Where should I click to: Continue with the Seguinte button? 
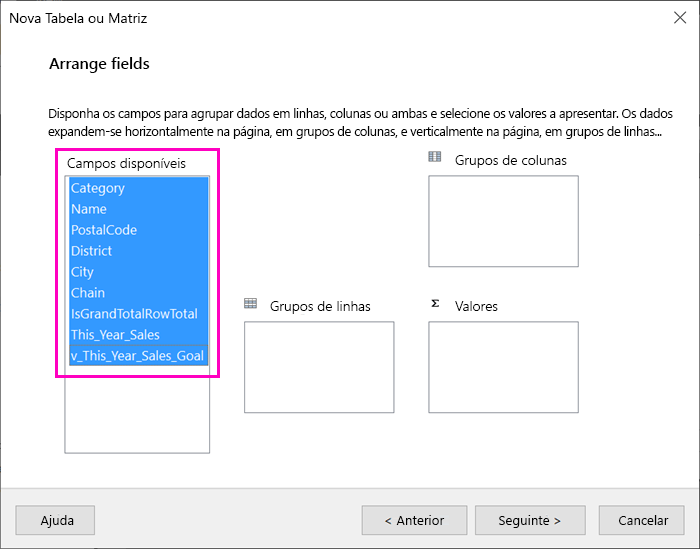pos(530,520)
